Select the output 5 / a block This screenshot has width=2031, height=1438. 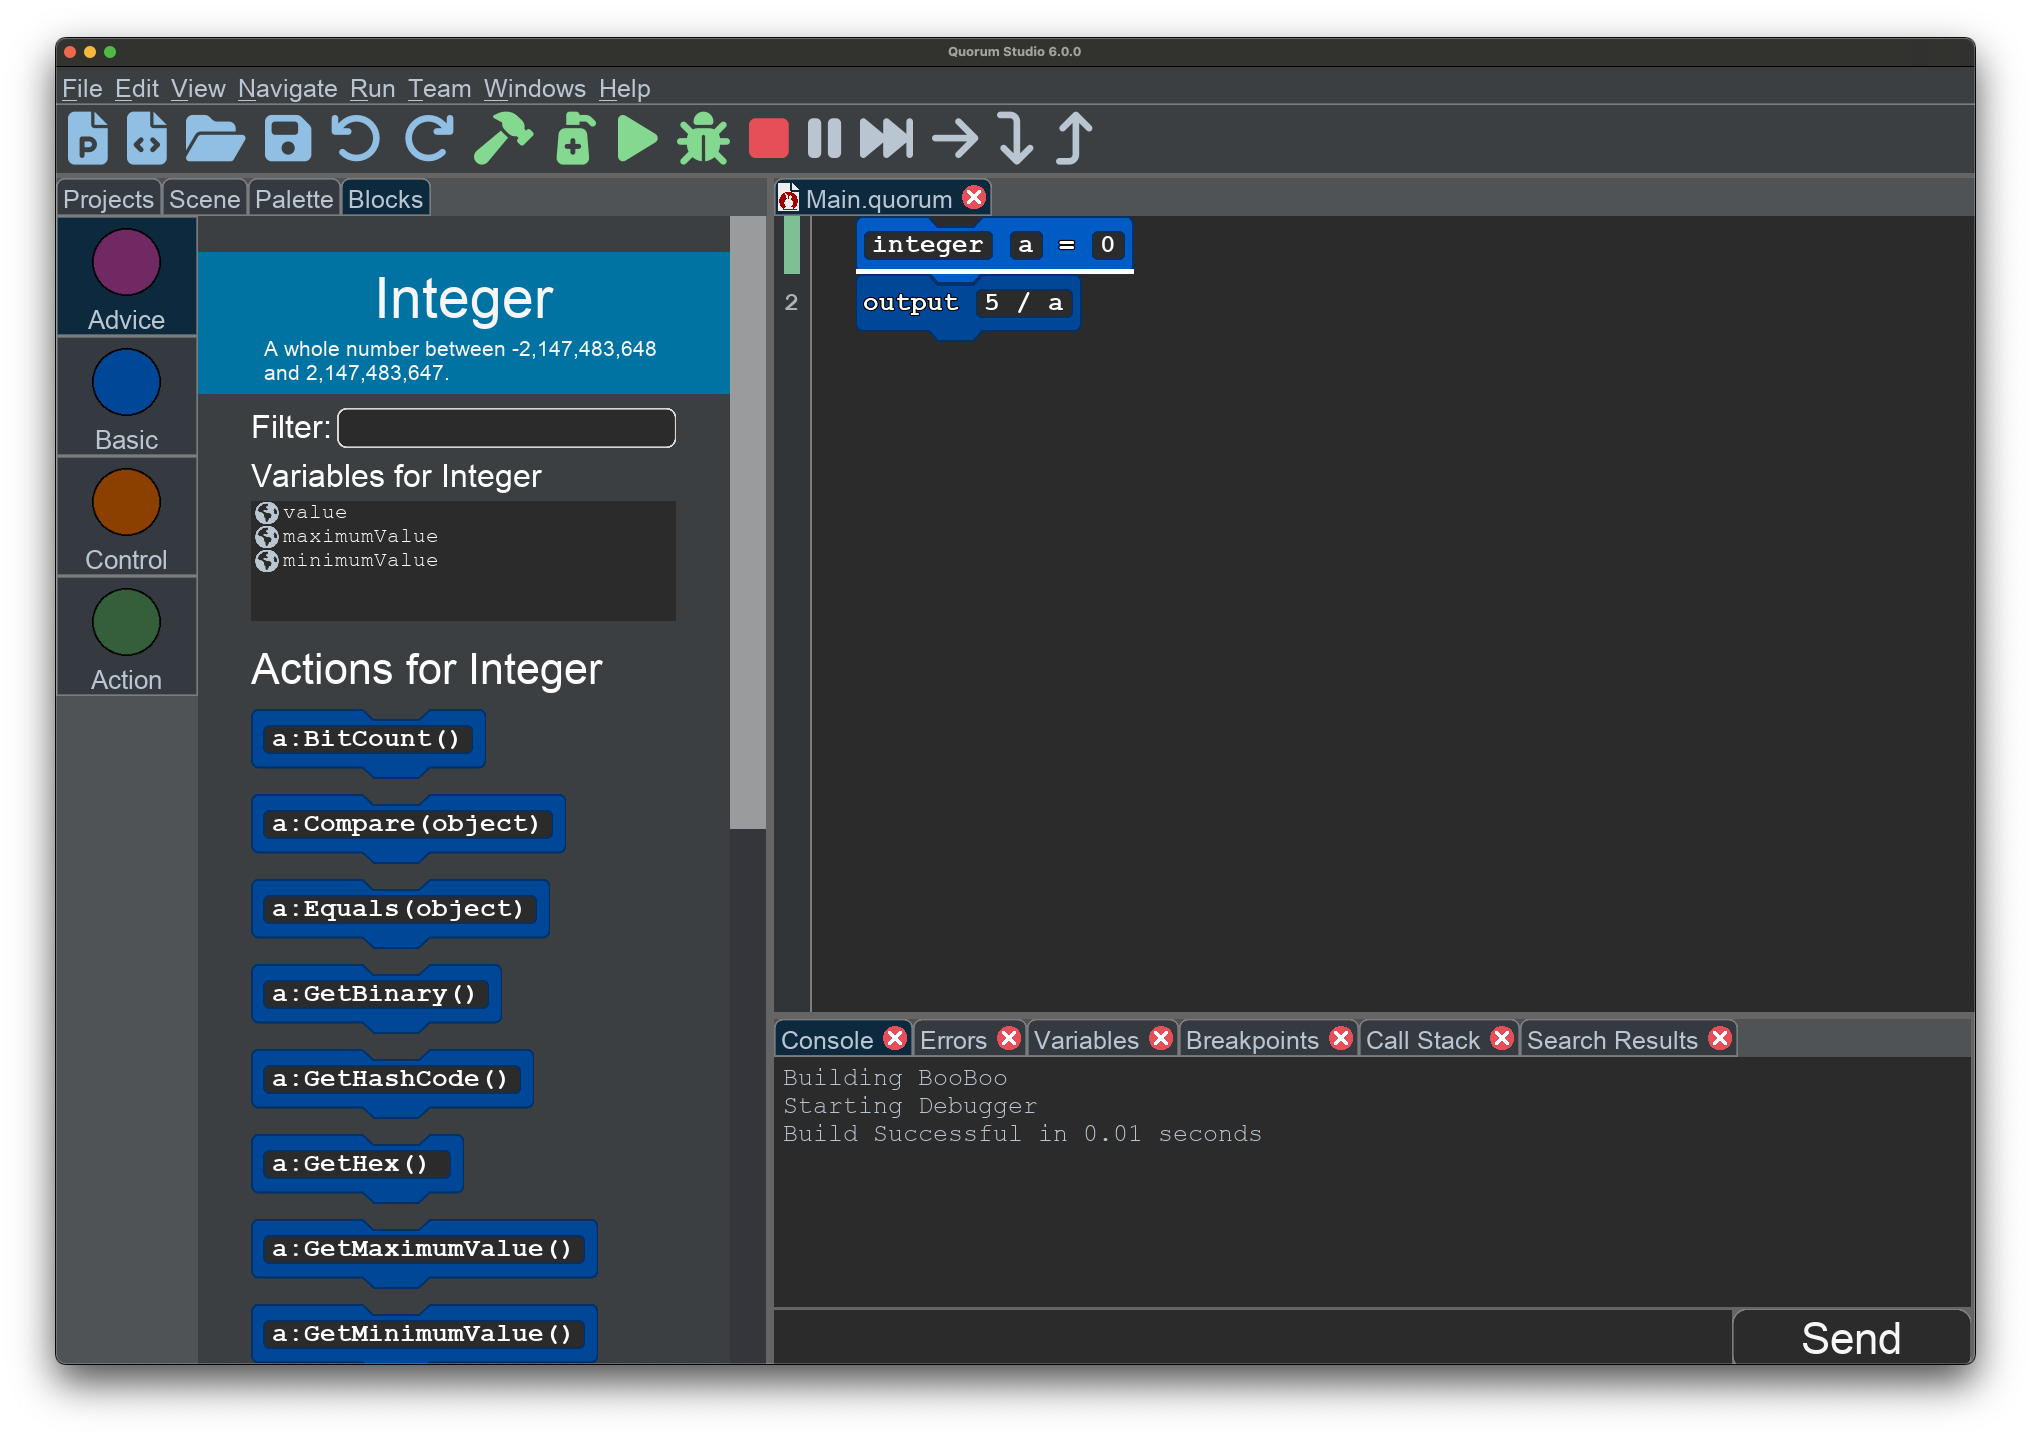pyautogui.click(x=967, y=304)
